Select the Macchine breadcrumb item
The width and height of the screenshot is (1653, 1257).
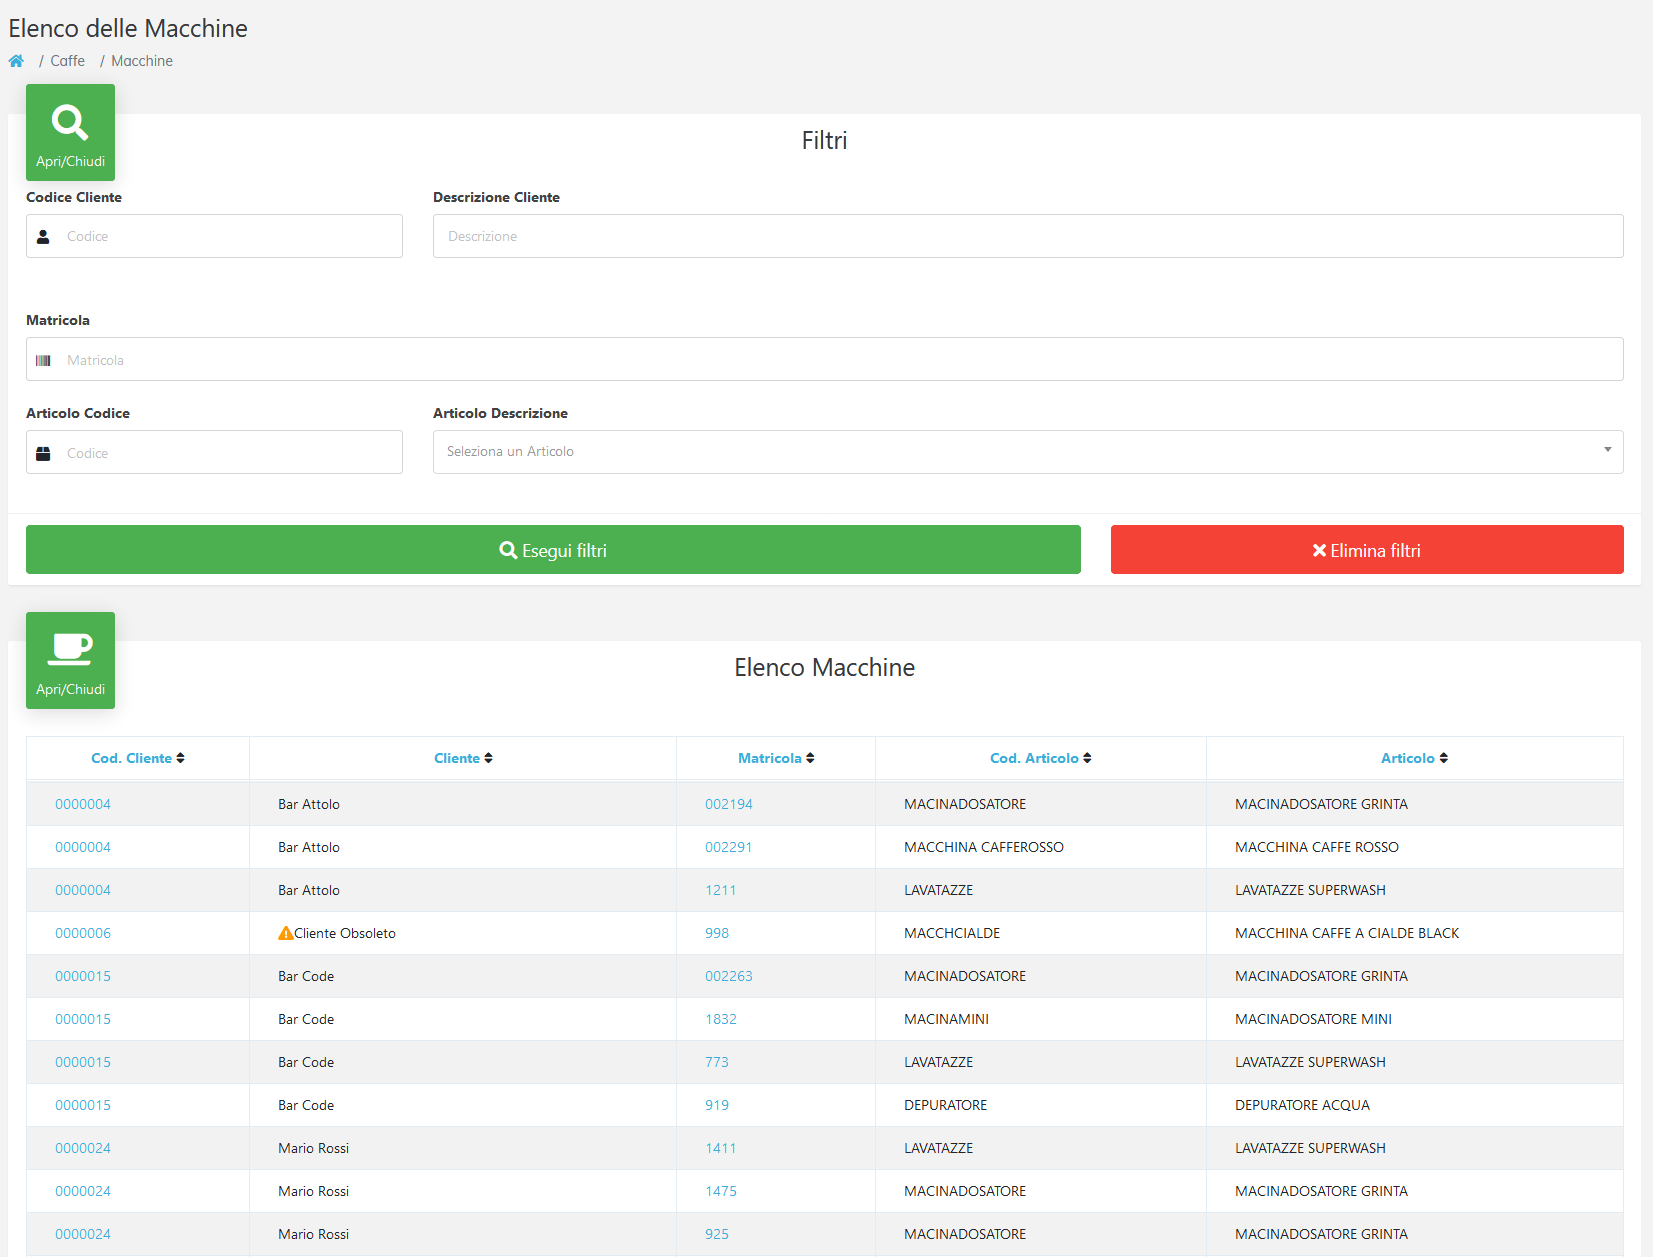coord(142,61)
